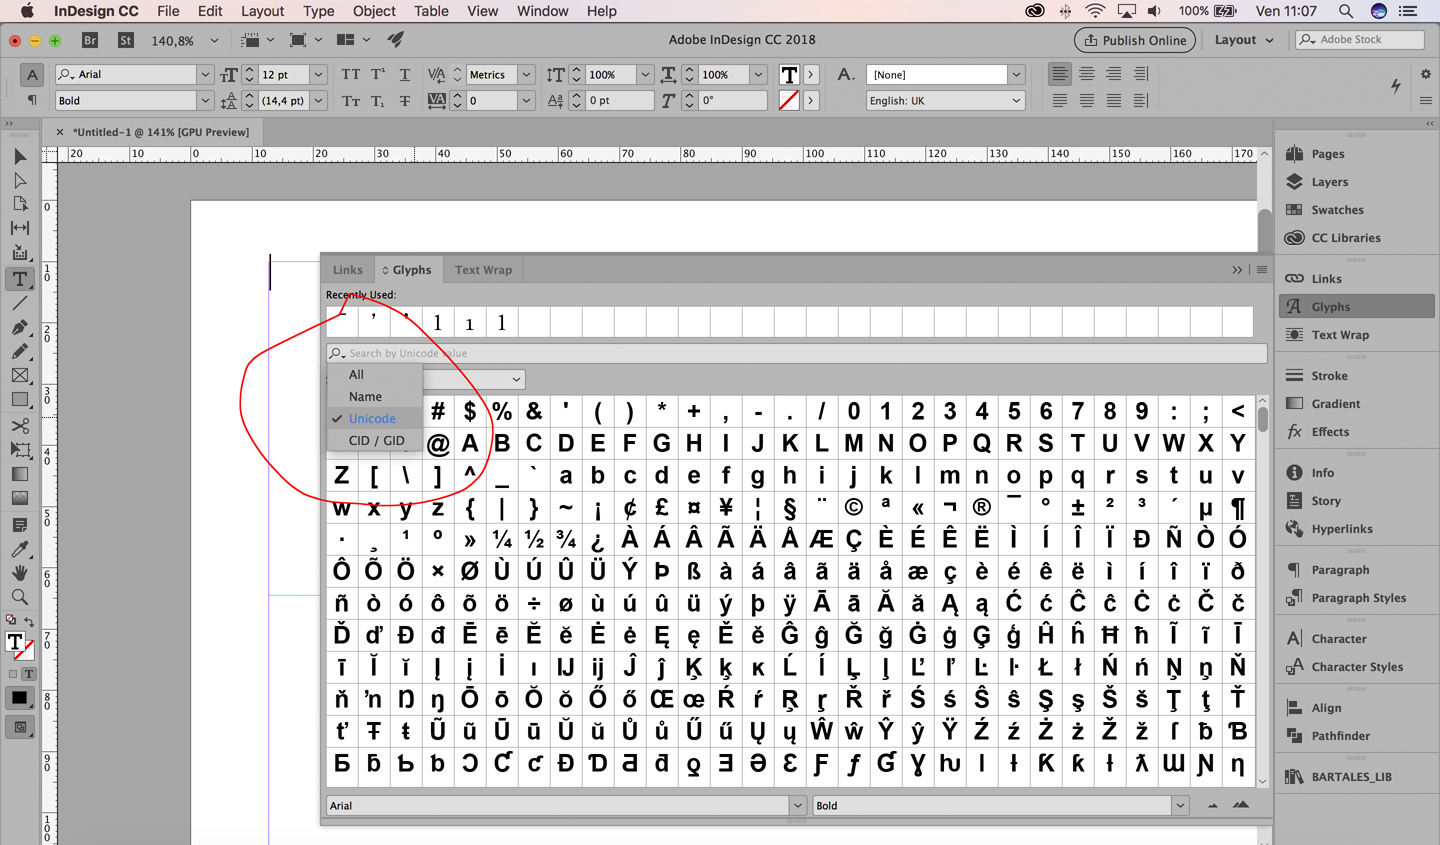Select the Hand tool
1440x845 pixels.
click(x=19, y=571)
